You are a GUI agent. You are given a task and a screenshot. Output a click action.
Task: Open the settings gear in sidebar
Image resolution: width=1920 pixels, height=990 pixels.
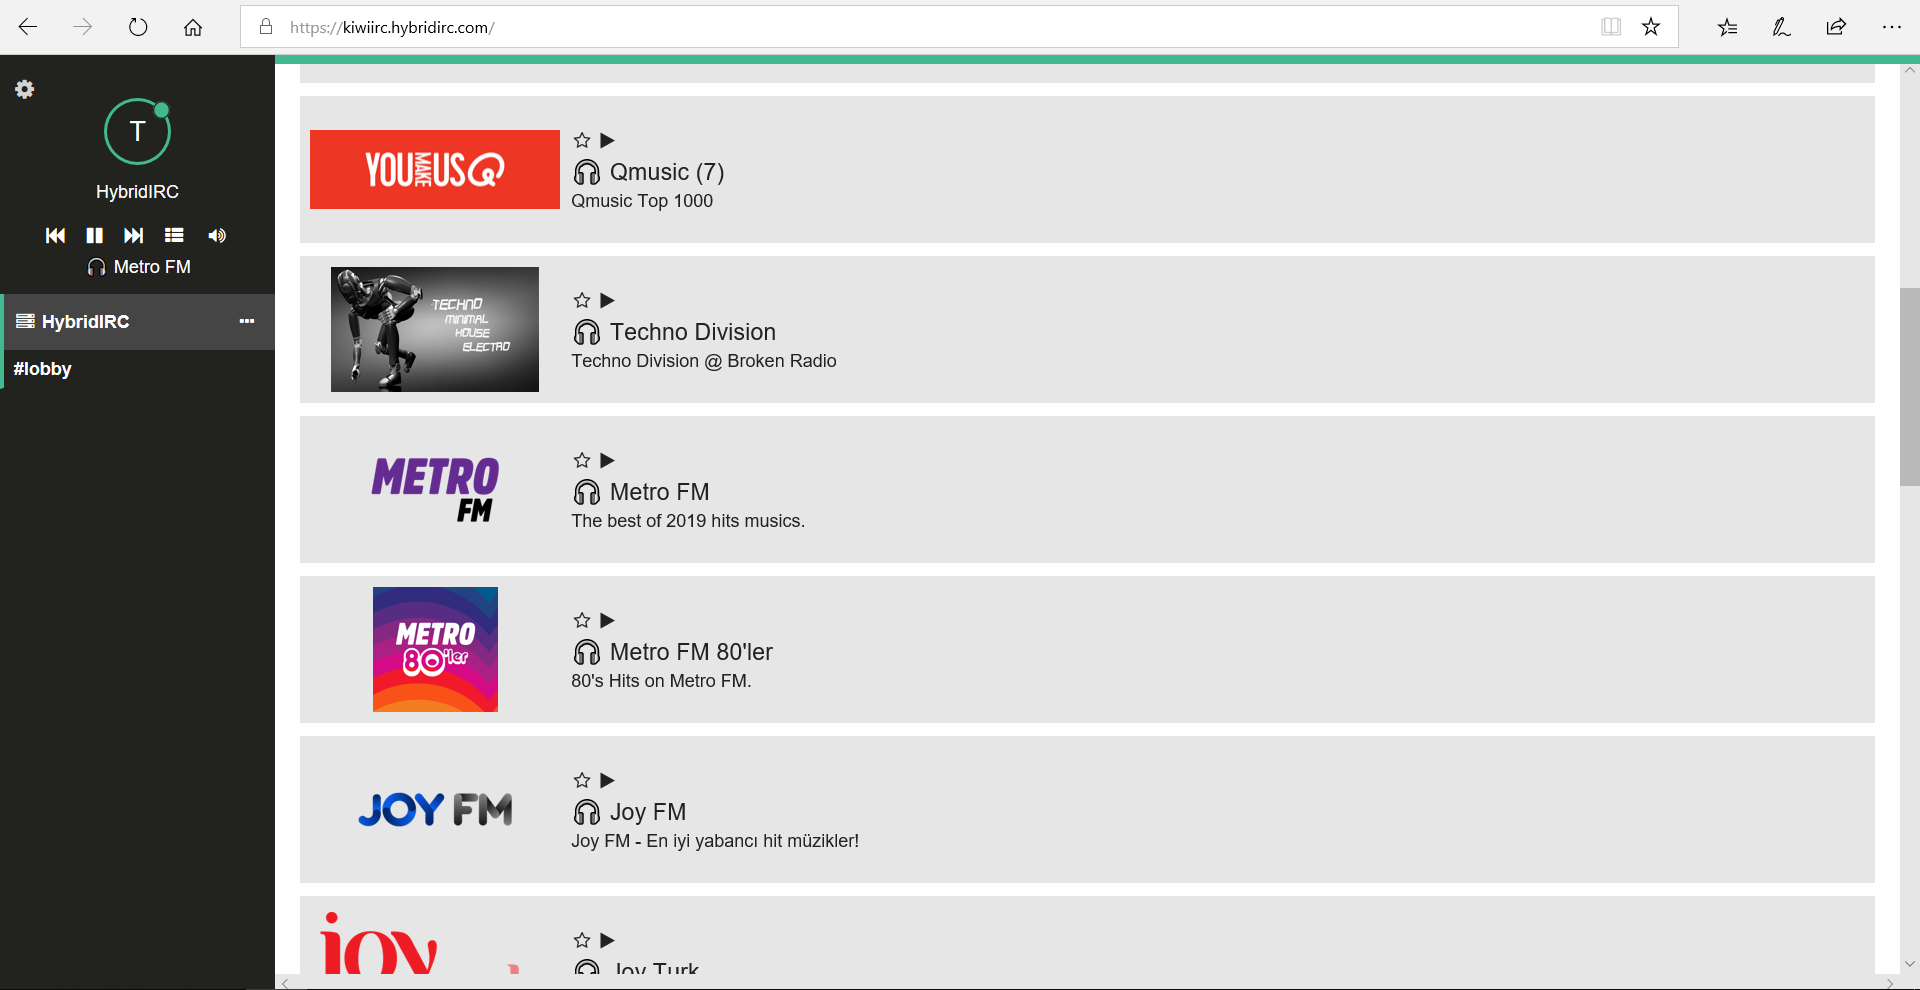[25, 89]
